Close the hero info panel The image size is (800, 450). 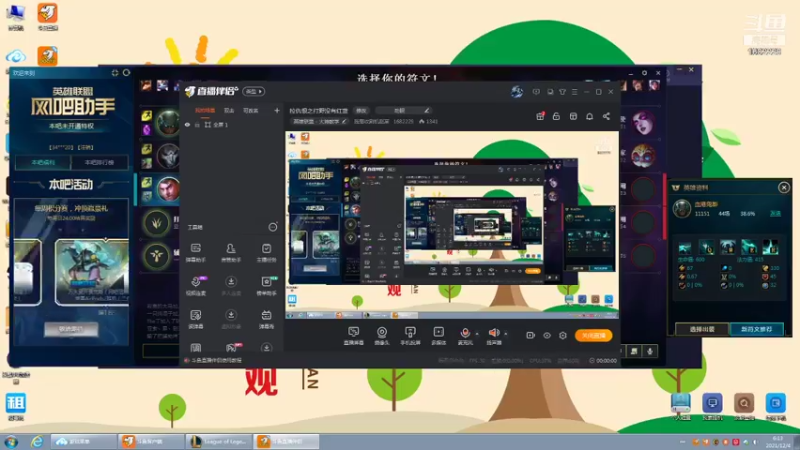(784, 188)
